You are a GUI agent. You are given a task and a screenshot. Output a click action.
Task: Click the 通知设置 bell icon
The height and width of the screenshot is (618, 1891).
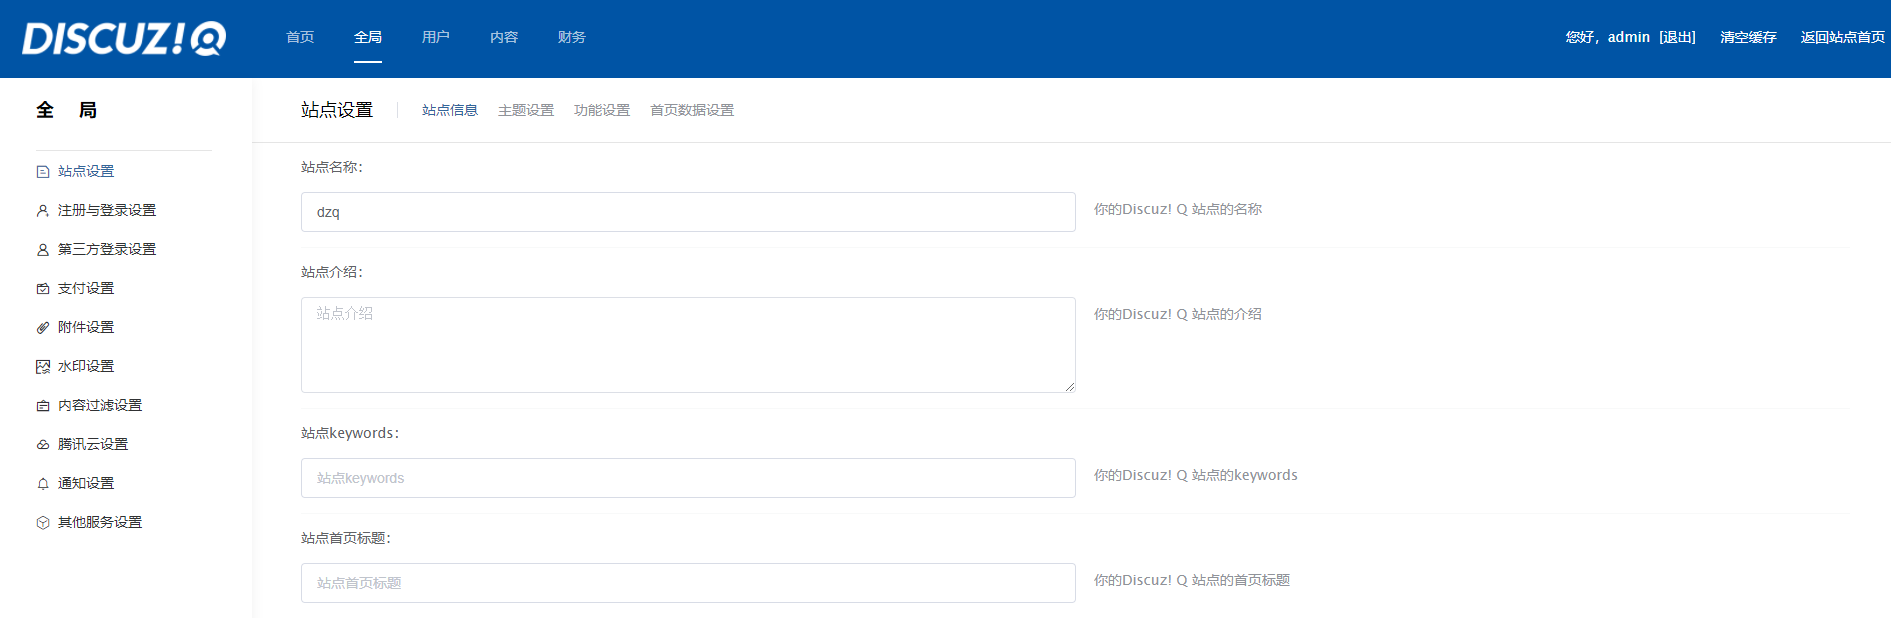click(x=43, y=484)
